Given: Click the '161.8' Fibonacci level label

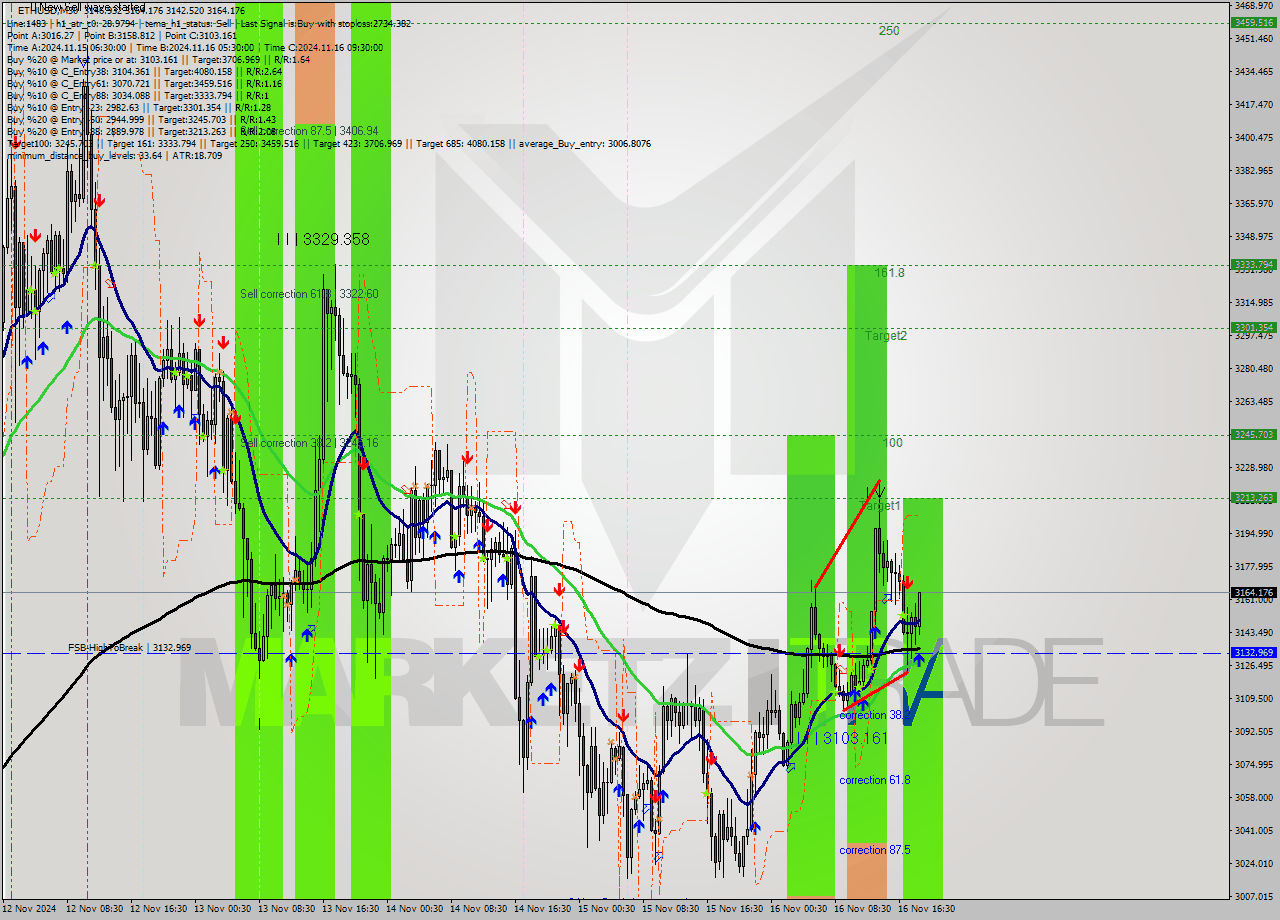Looking at the screenshot, I should tap(889, 272).
